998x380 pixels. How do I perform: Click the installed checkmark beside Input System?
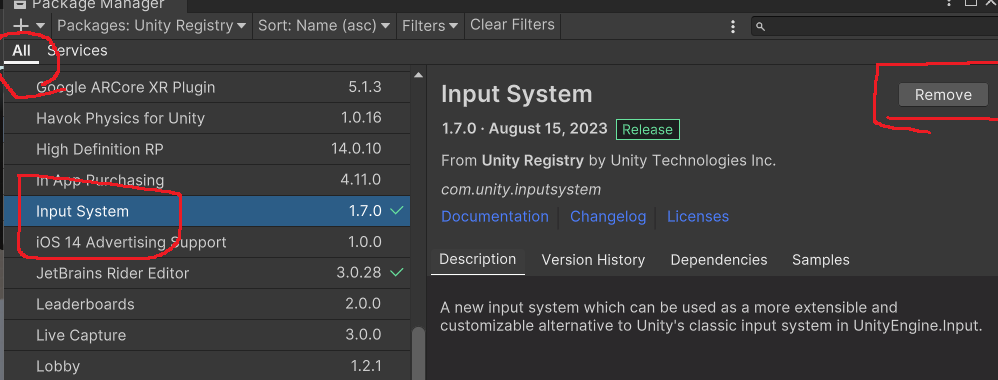click(x=397, y=211)
